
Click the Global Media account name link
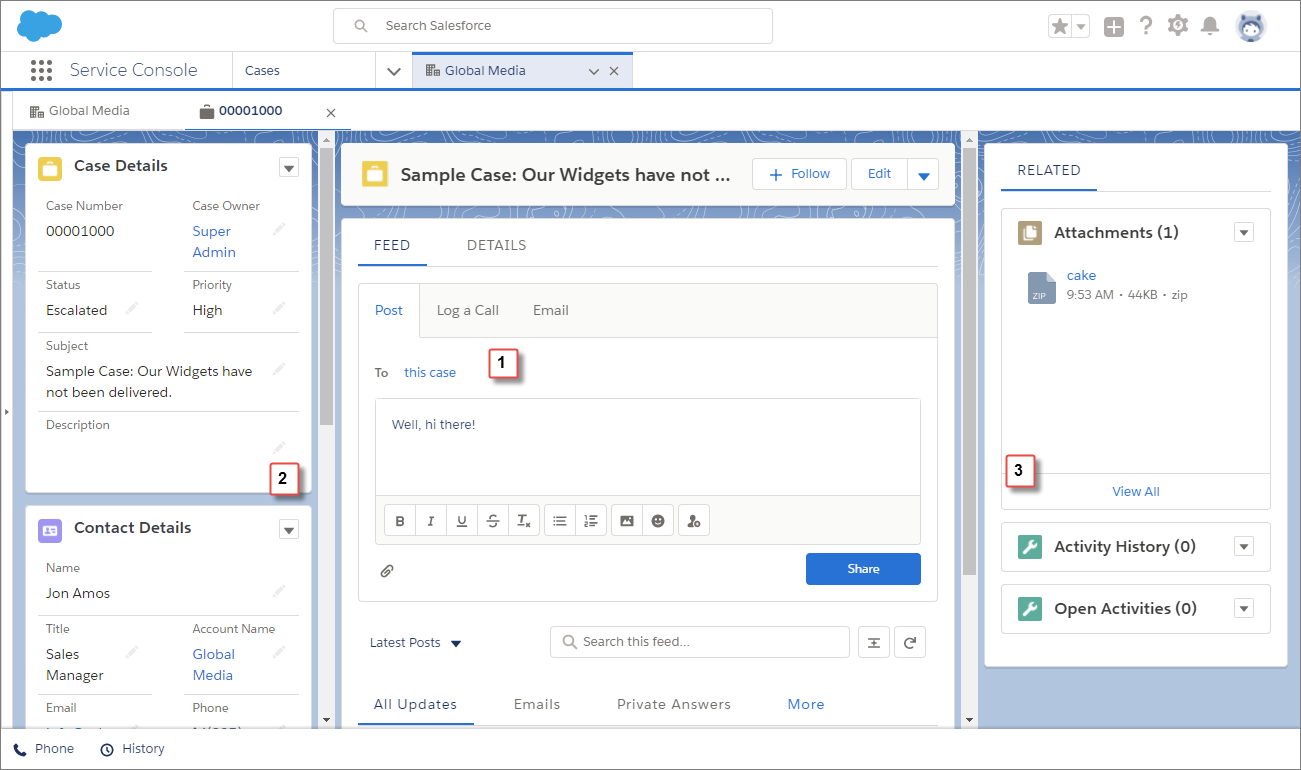pos(214,665)
